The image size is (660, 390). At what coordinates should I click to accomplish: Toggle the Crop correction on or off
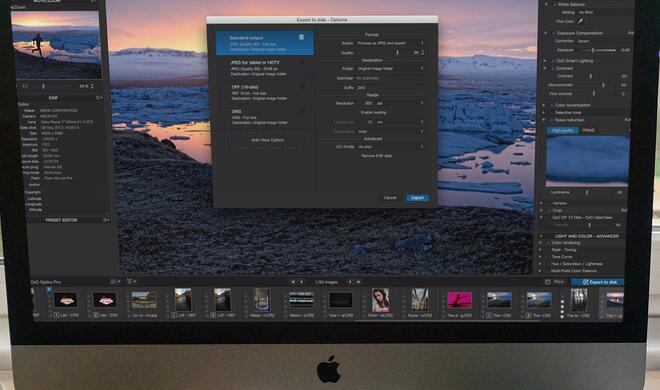pos(549,210)
